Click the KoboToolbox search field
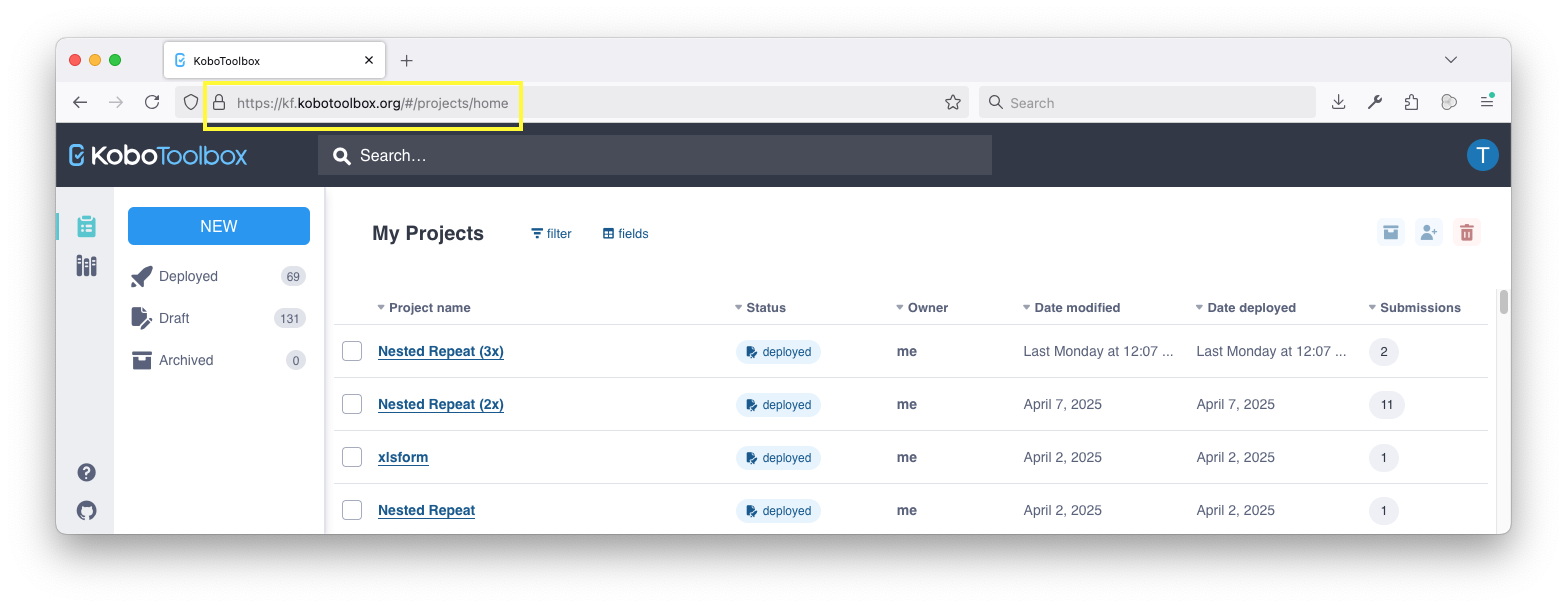Image resolution: width=1567 pixels, height=608 pixels. [x=655, y=155]
